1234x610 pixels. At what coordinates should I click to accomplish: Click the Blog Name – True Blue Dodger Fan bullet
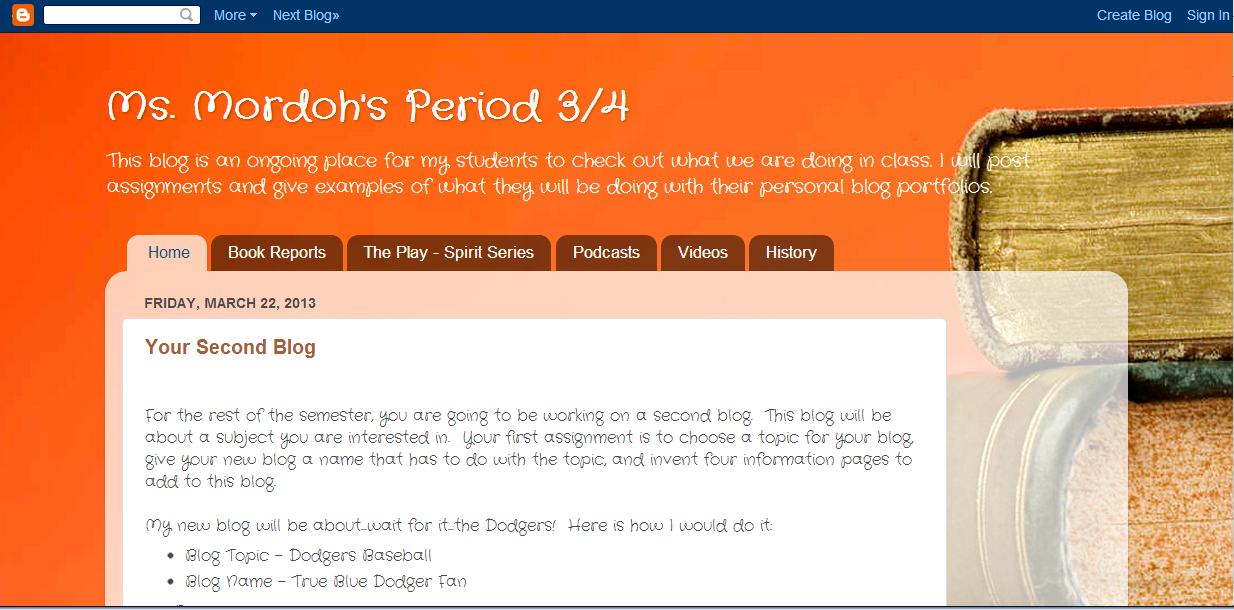pos(325,581)
